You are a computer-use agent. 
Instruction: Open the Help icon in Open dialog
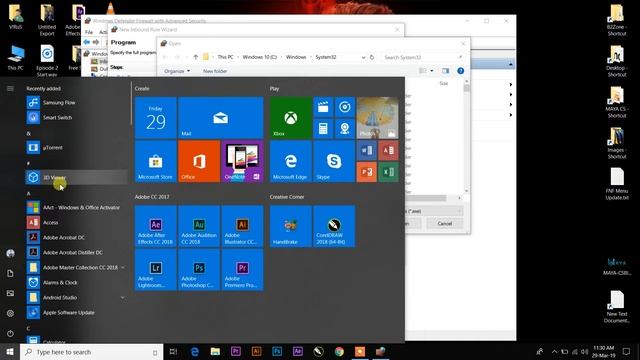coord(460,71)
